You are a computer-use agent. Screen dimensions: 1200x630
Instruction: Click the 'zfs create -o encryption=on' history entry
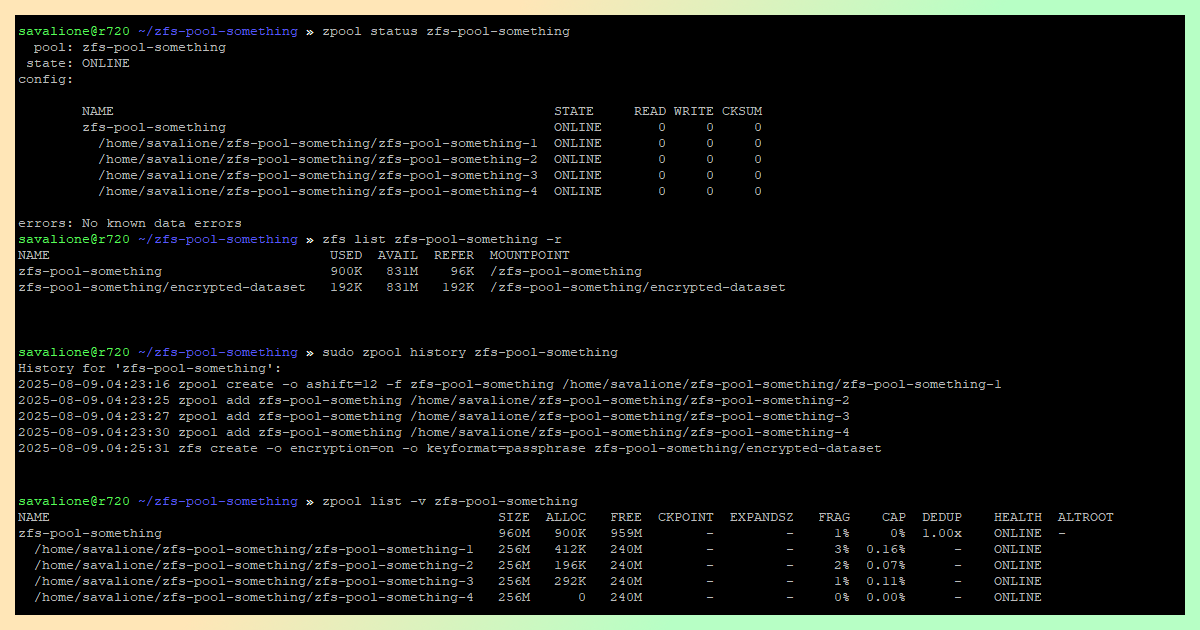(x=450, y=448)
